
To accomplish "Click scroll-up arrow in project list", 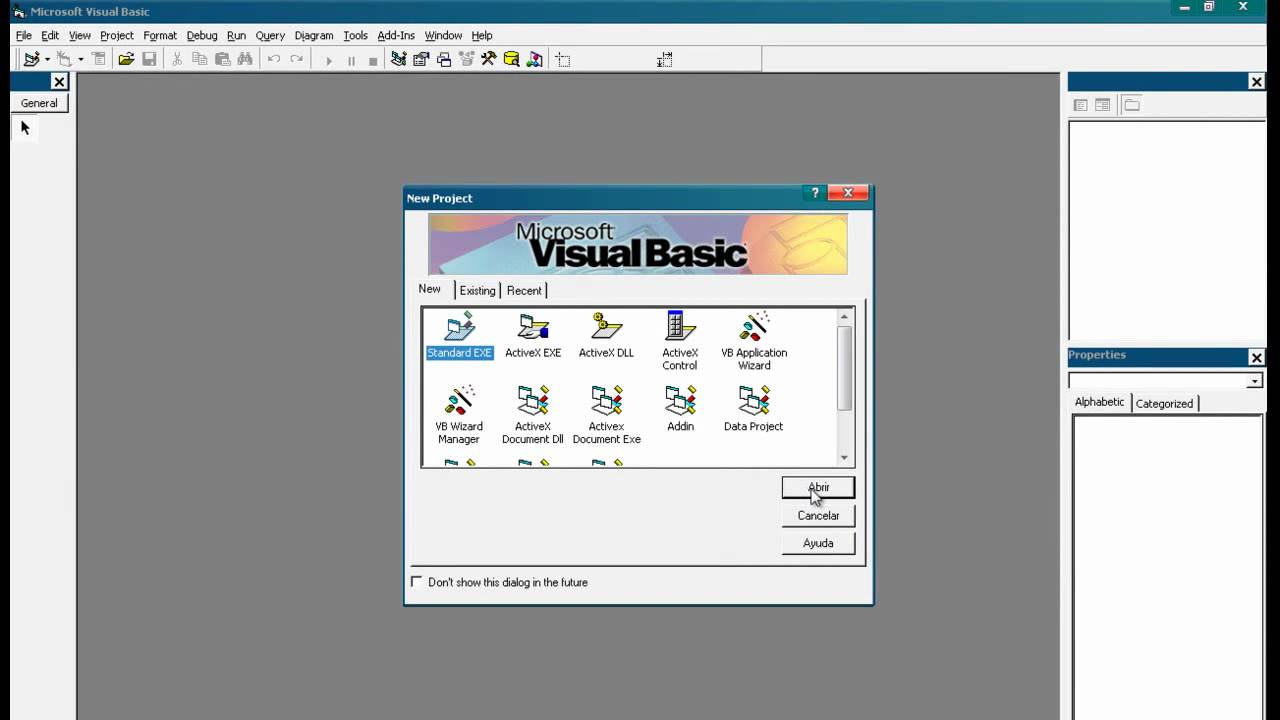I will click(x=845, y=317).
